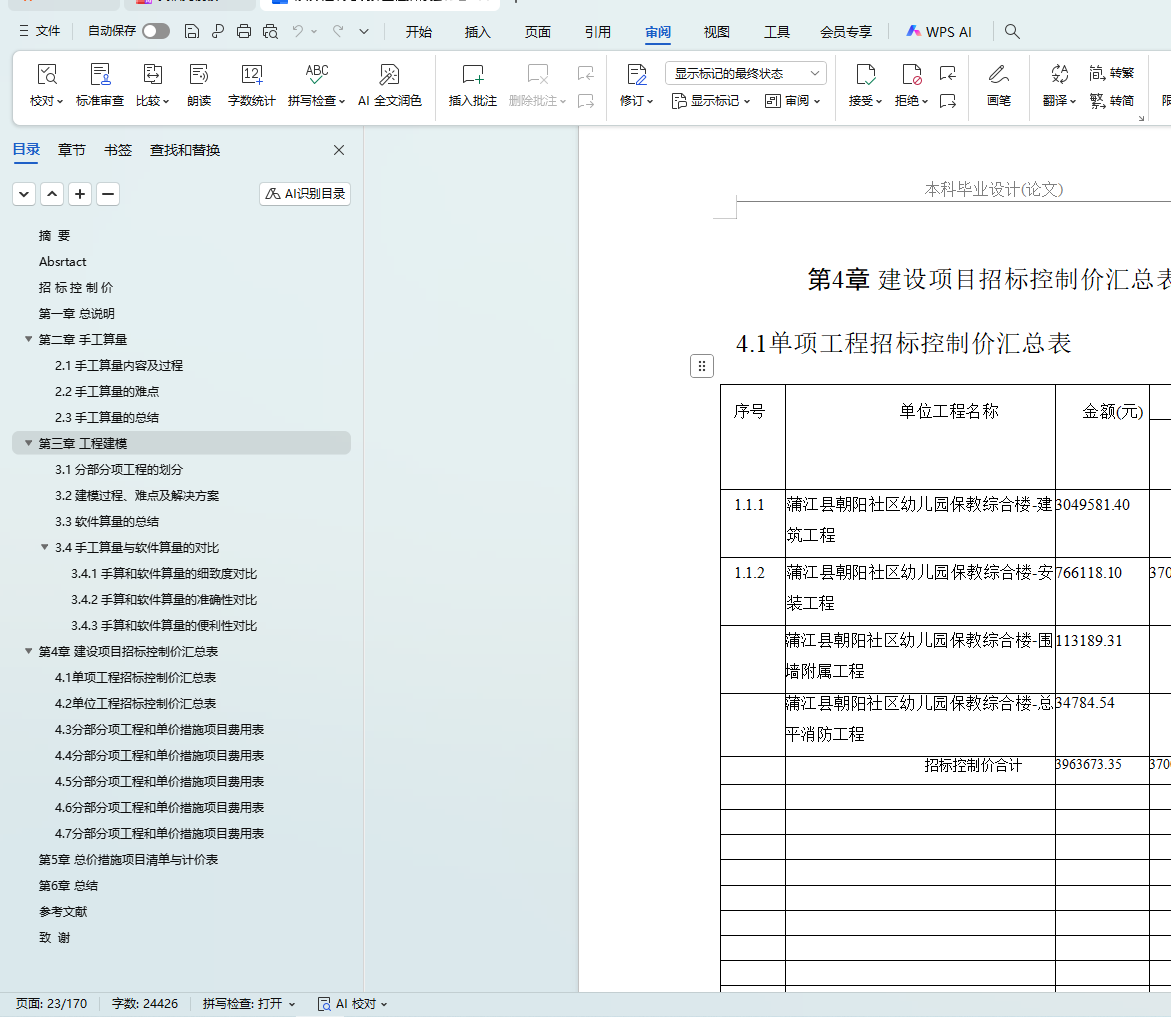Open the 接受 accept changes dropdown
This screenshot has height=1017, width=1171.
tap(866, 101)
